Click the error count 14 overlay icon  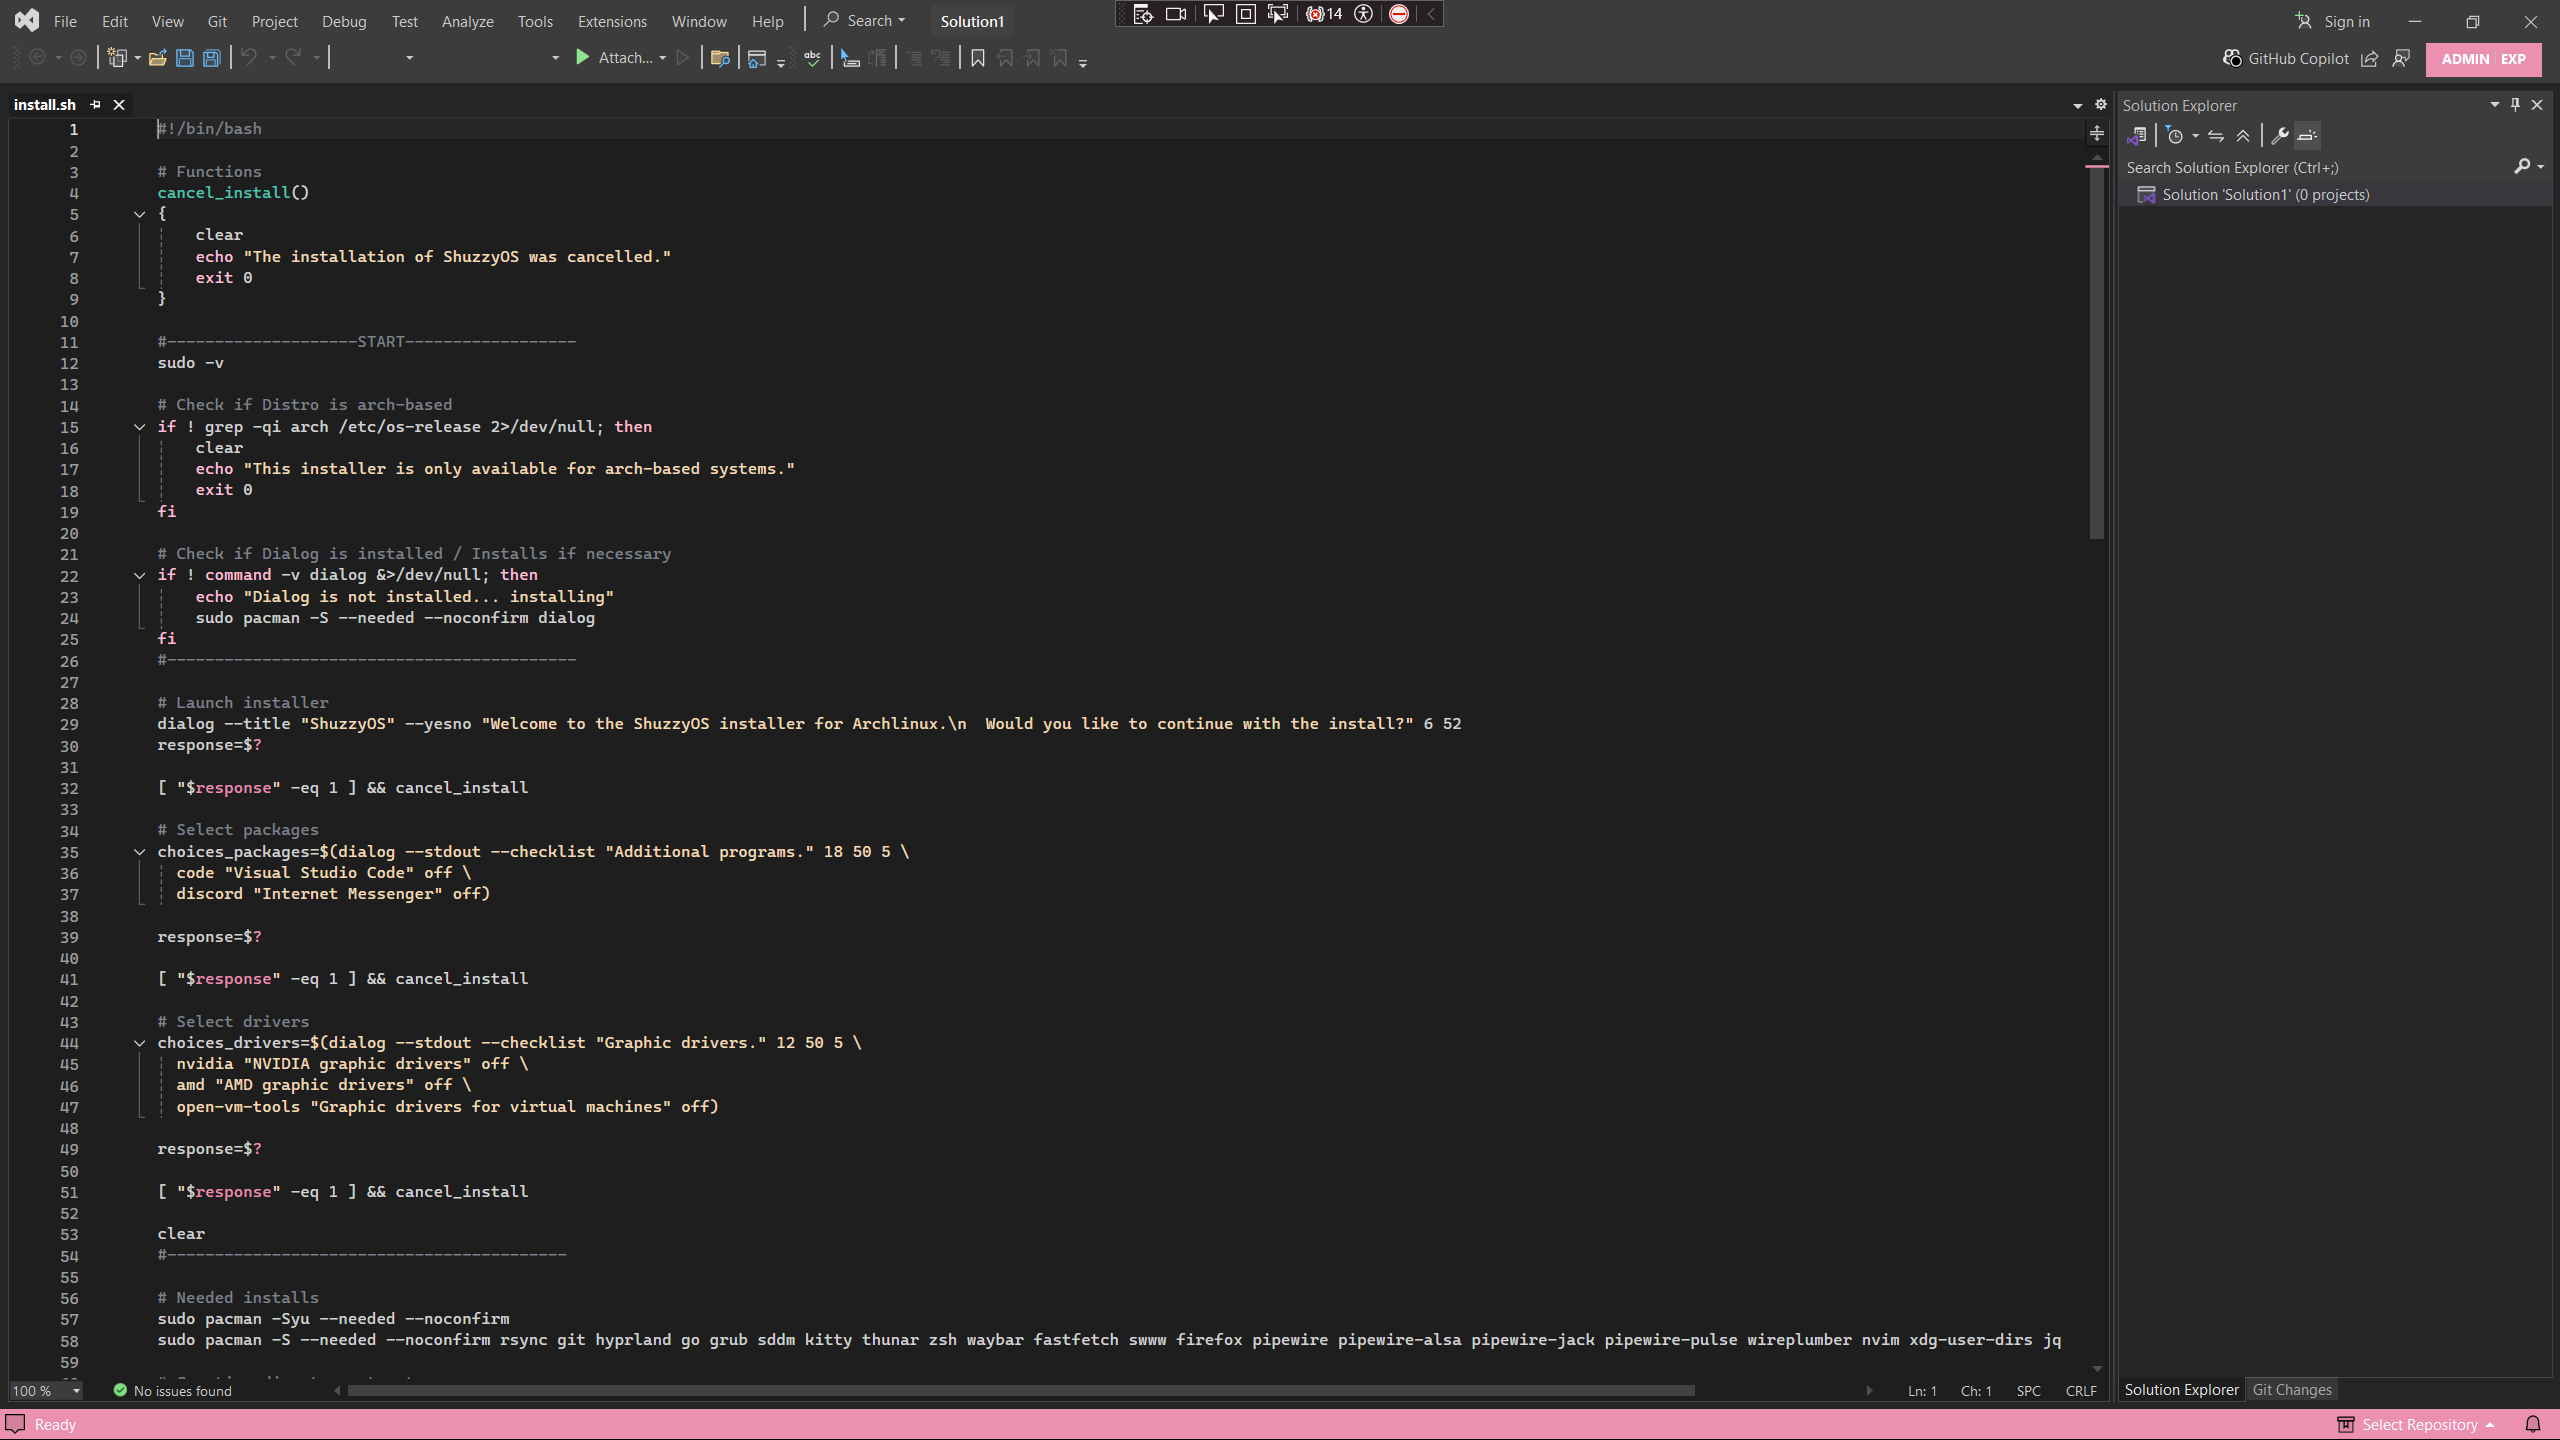[x=1324, y=14]
